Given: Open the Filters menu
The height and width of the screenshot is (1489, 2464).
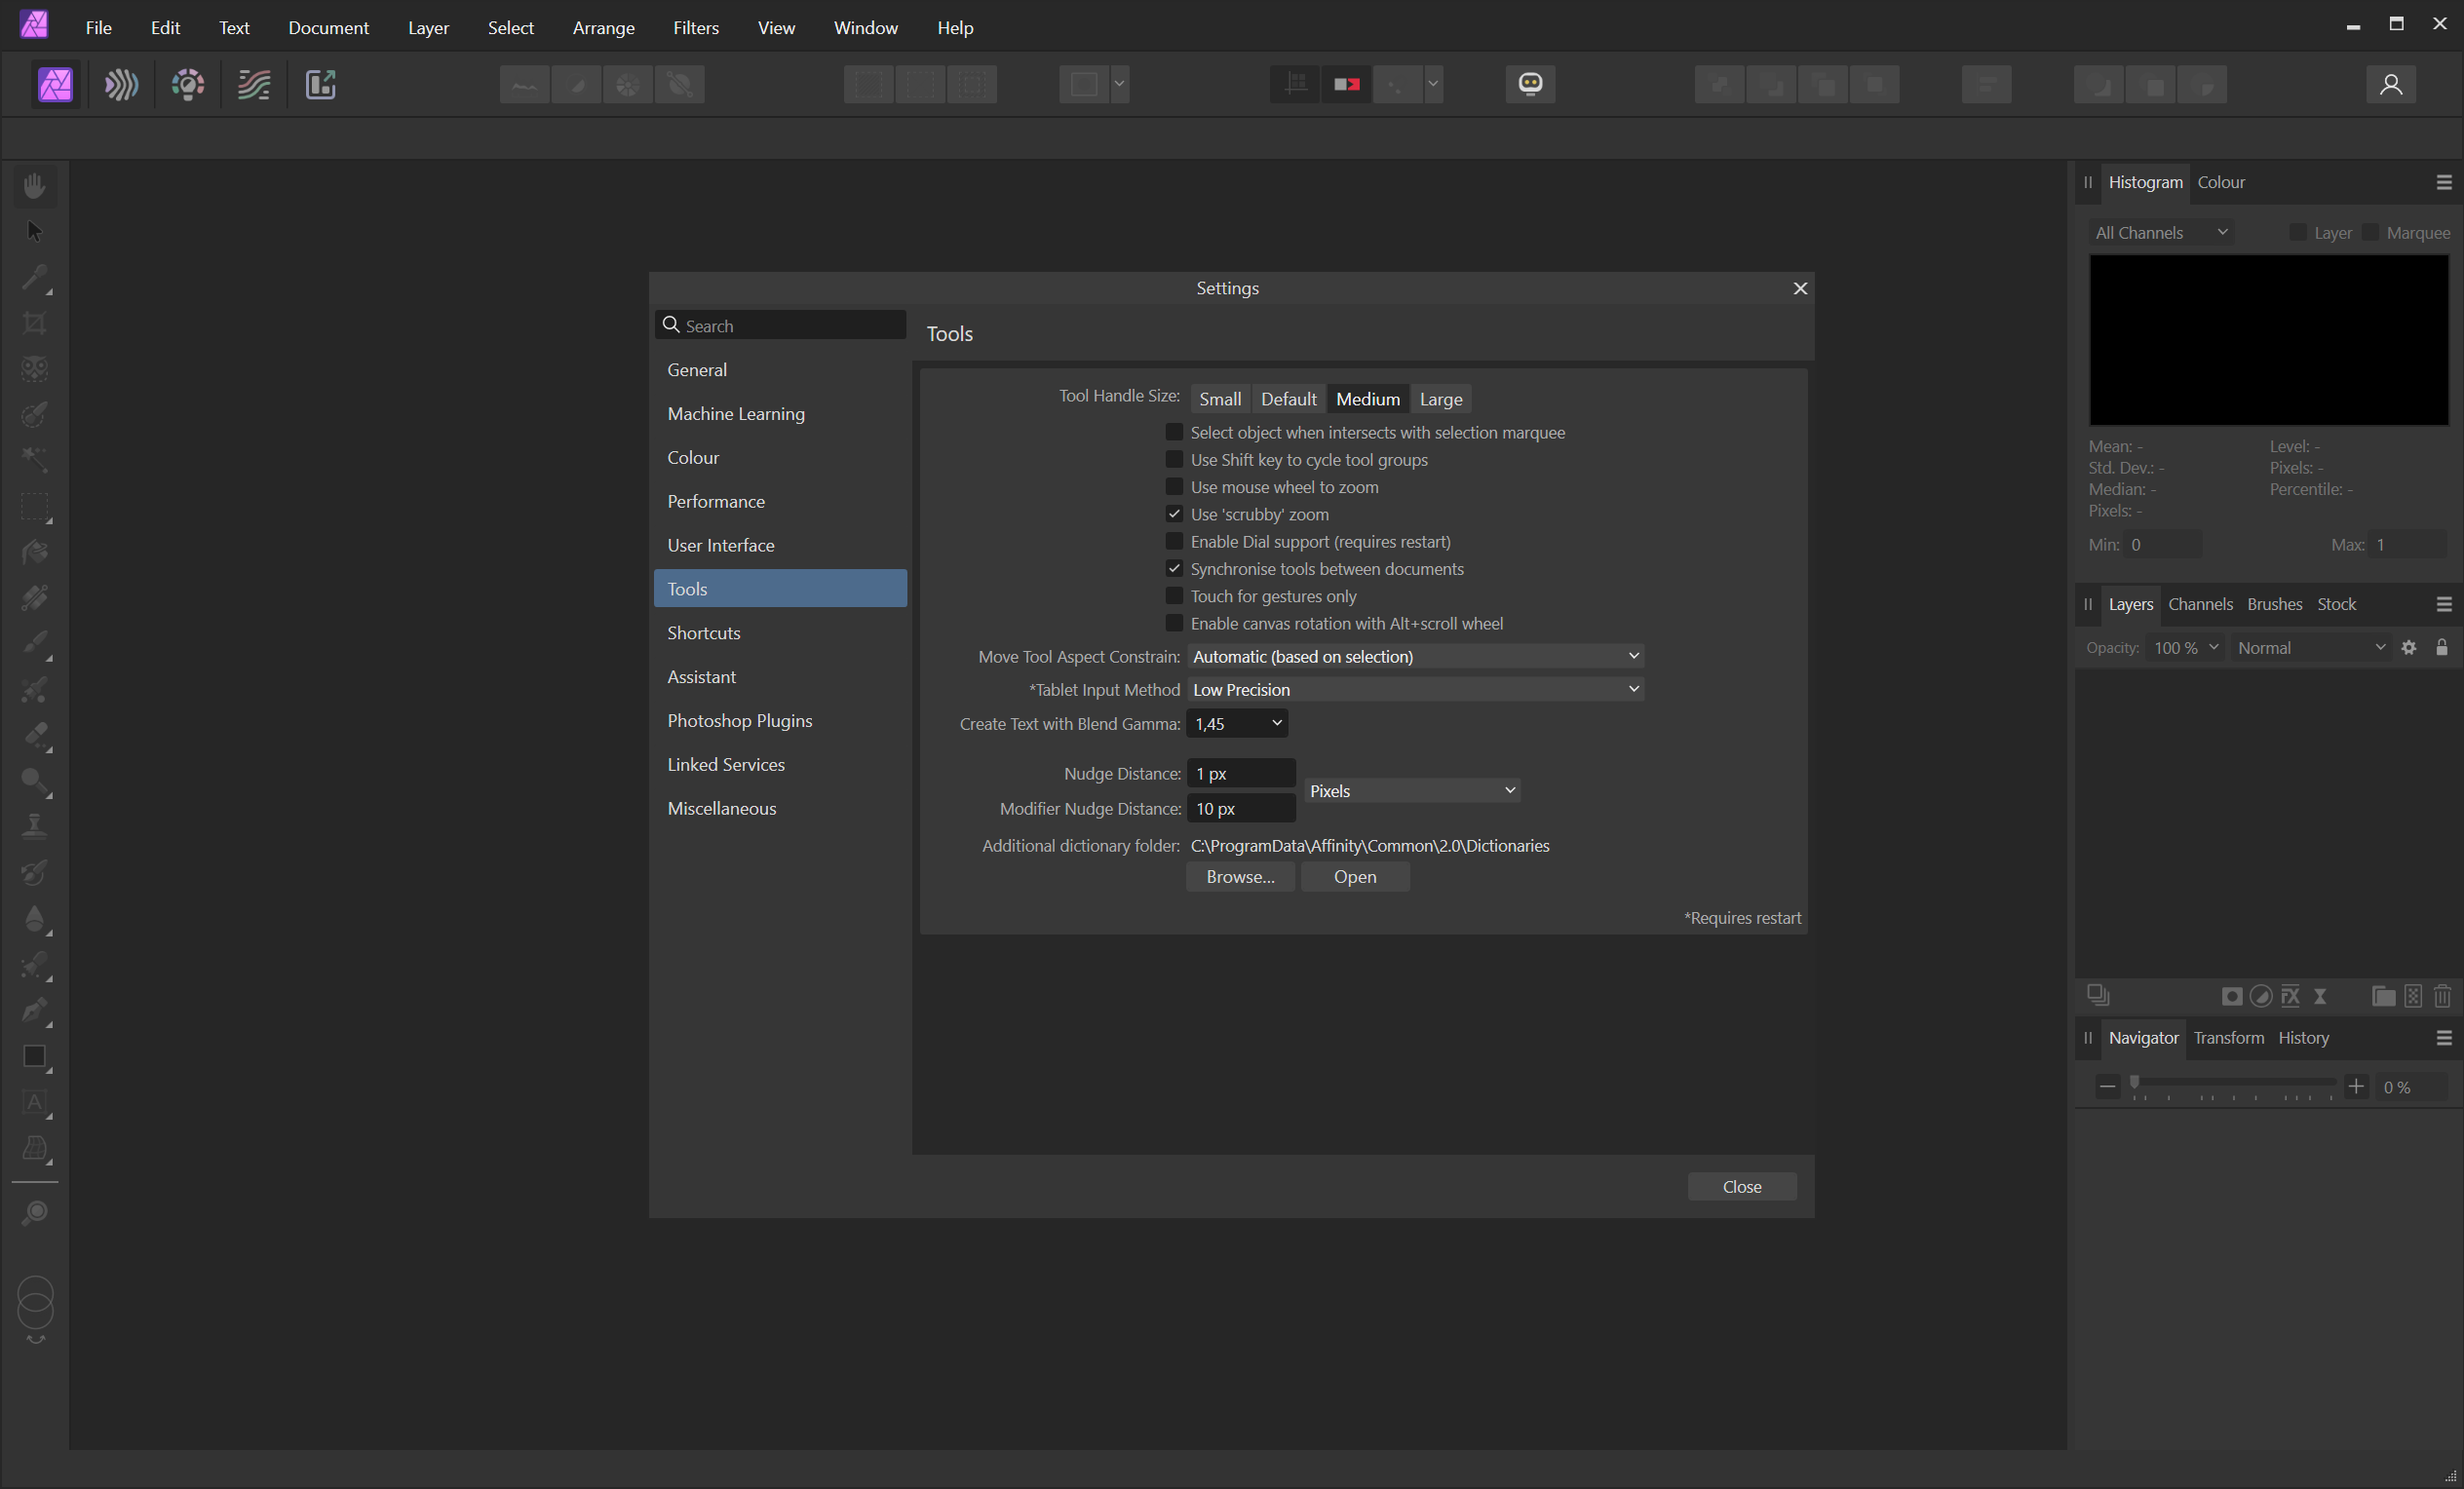Looking at the screenshot, I should tap(695, 28).
